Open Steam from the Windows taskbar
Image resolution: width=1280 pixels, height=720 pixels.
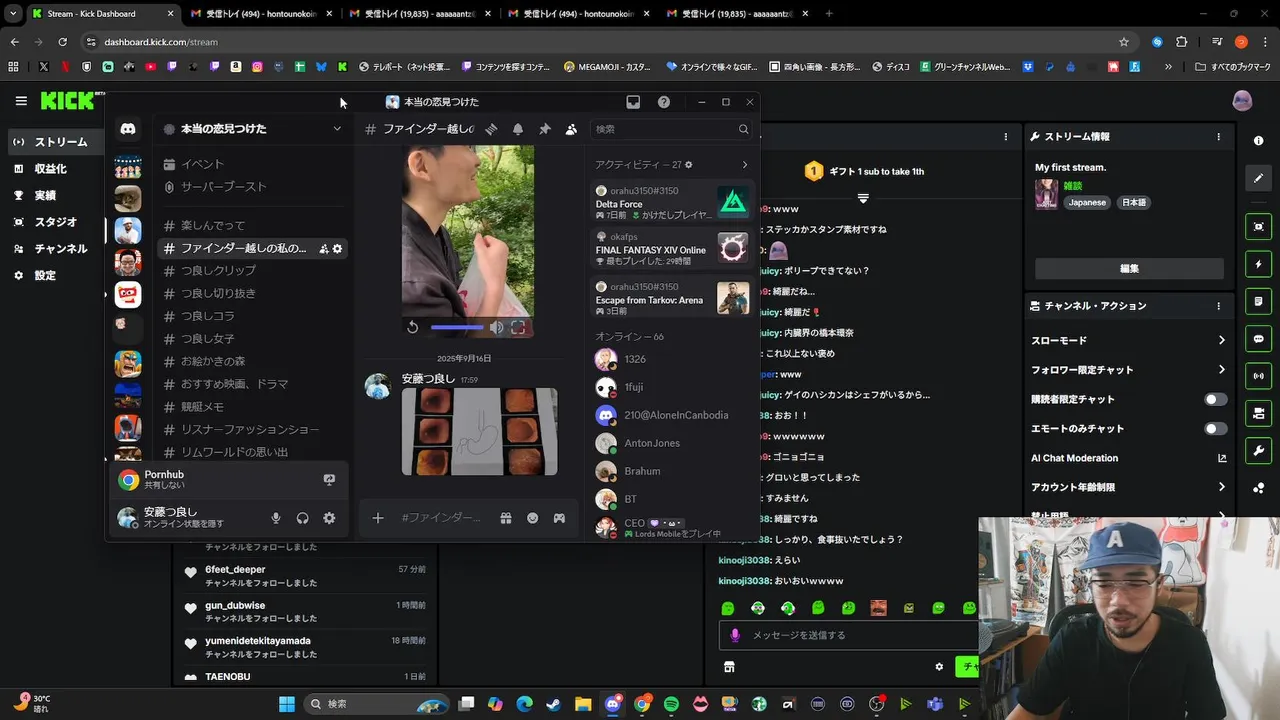click(x=553, y=704)
